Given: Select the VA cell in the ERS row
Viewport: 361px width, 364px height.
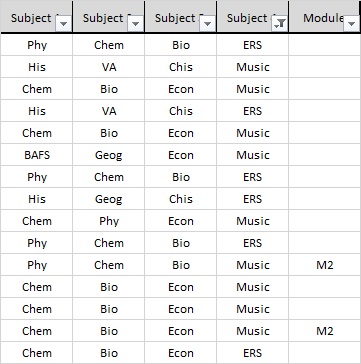Looking at the screenshot, I should click(109, 111).
